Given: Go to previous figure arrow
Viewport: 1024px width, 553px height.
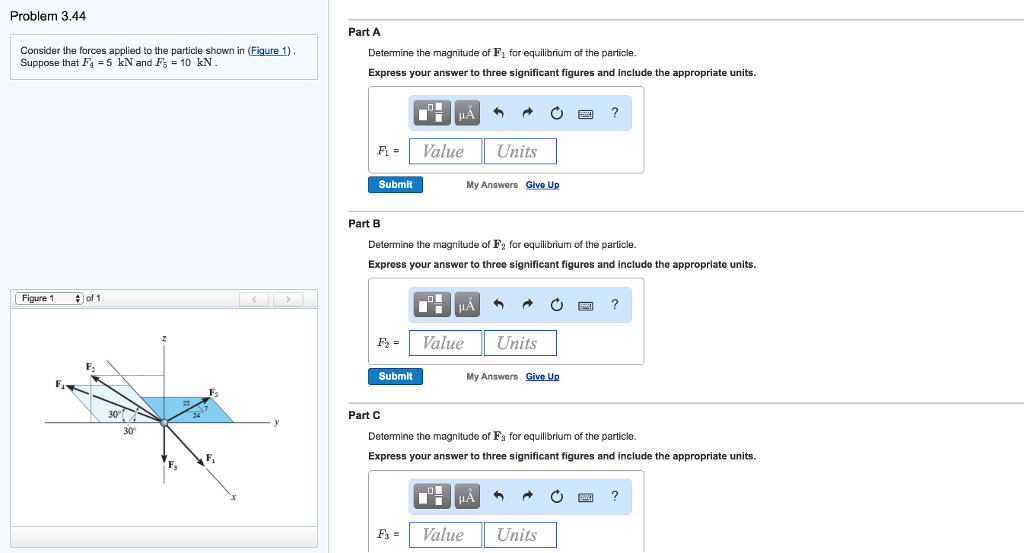Looking at the screenshot, I should [x=255, y=299].
